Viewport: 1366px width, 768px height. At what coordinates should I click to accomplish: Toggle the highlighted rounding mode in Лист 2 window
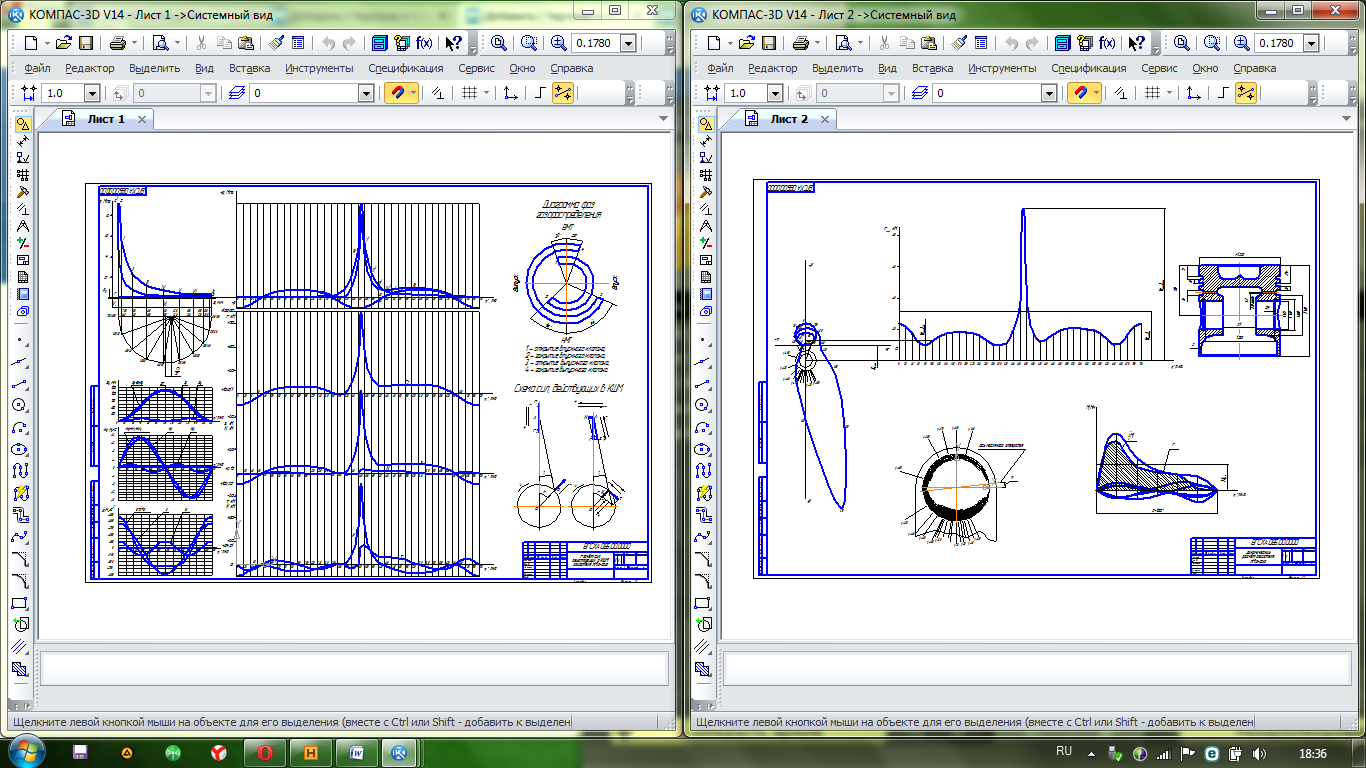tap(1246, 92)
